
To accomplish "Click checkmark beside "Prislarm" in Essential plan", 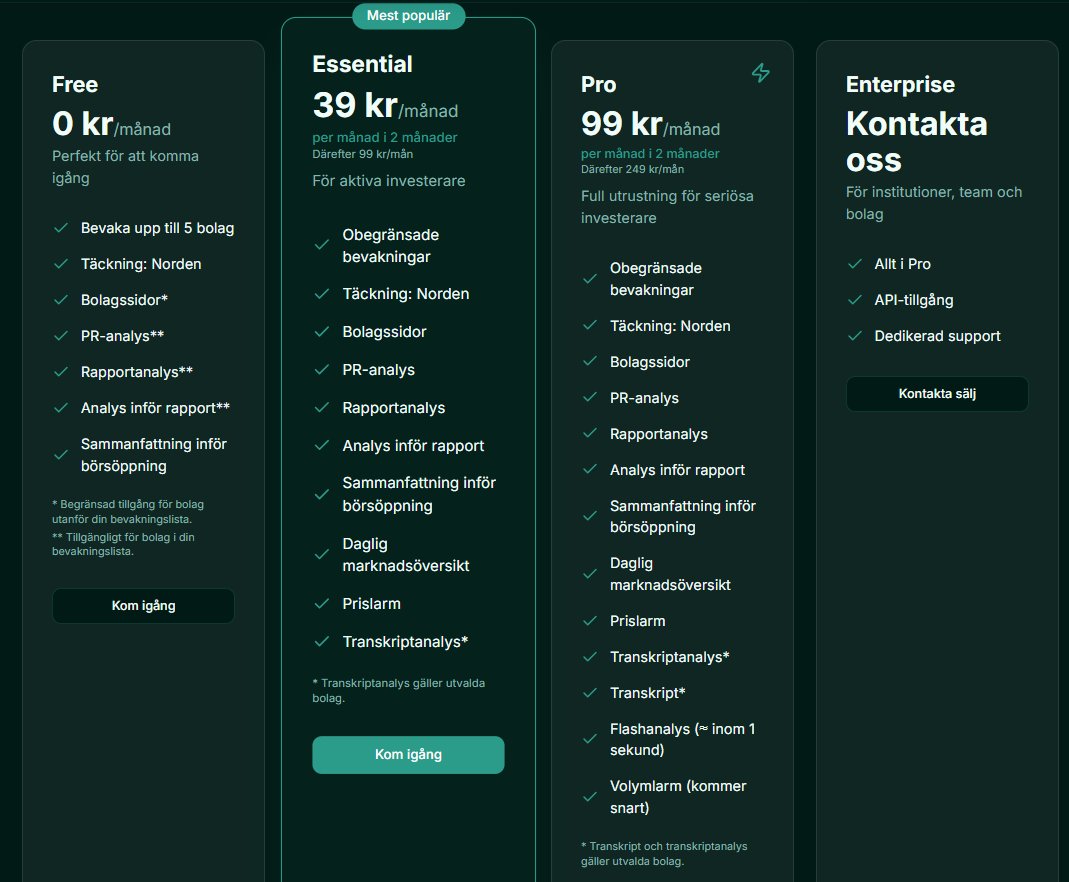I will click(322, 604).
